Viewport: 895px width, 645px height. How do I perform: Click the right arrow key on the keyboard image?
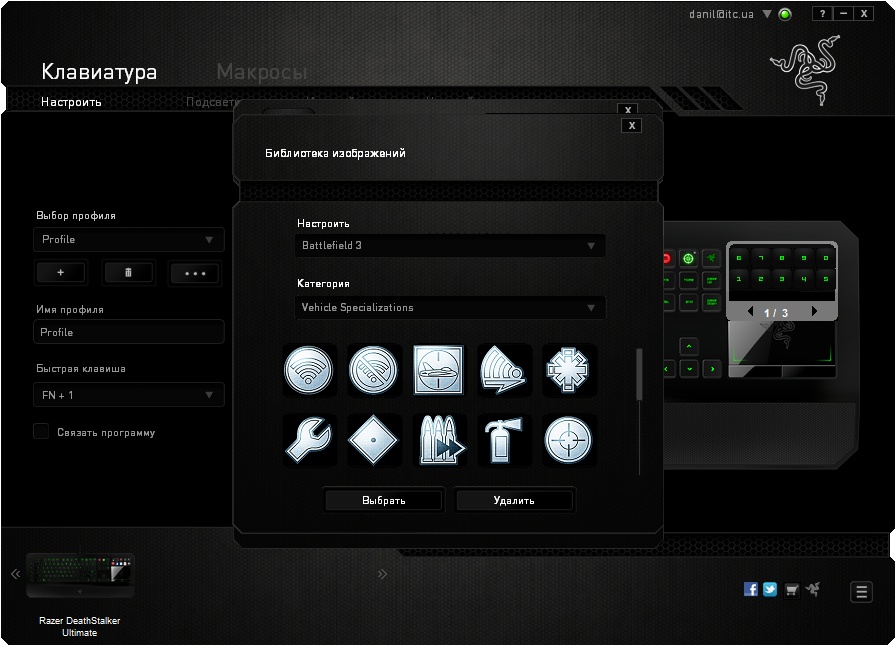click(712, 369)
